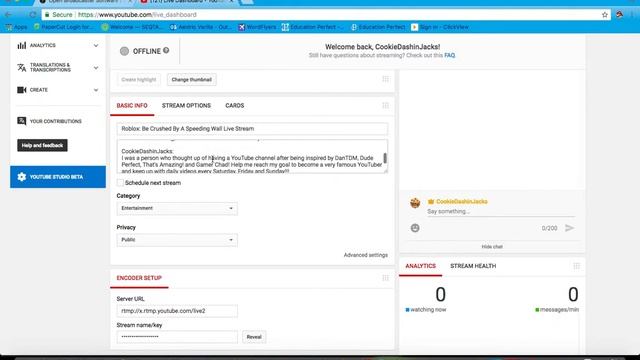Click the Create camera icon in sidebar
The width and height of the screenshot is (640, 360).
pyautogui.click(x=22, y=90)
